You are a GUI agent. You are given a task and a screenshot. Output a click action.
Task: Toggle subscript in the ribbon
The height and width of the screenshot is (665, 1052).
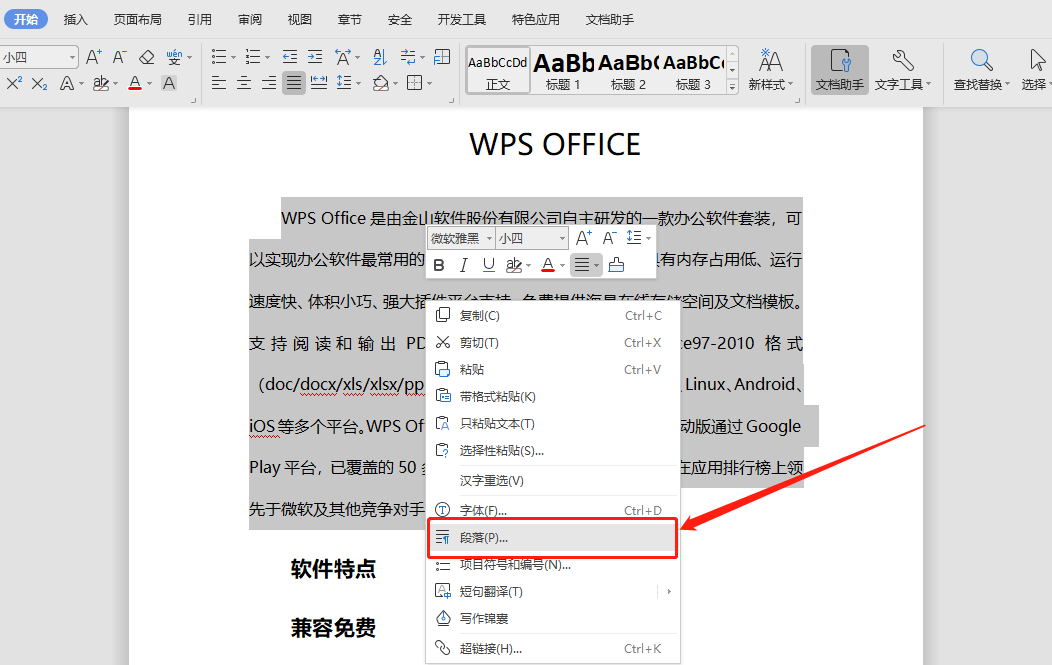(x=40, y=83)
